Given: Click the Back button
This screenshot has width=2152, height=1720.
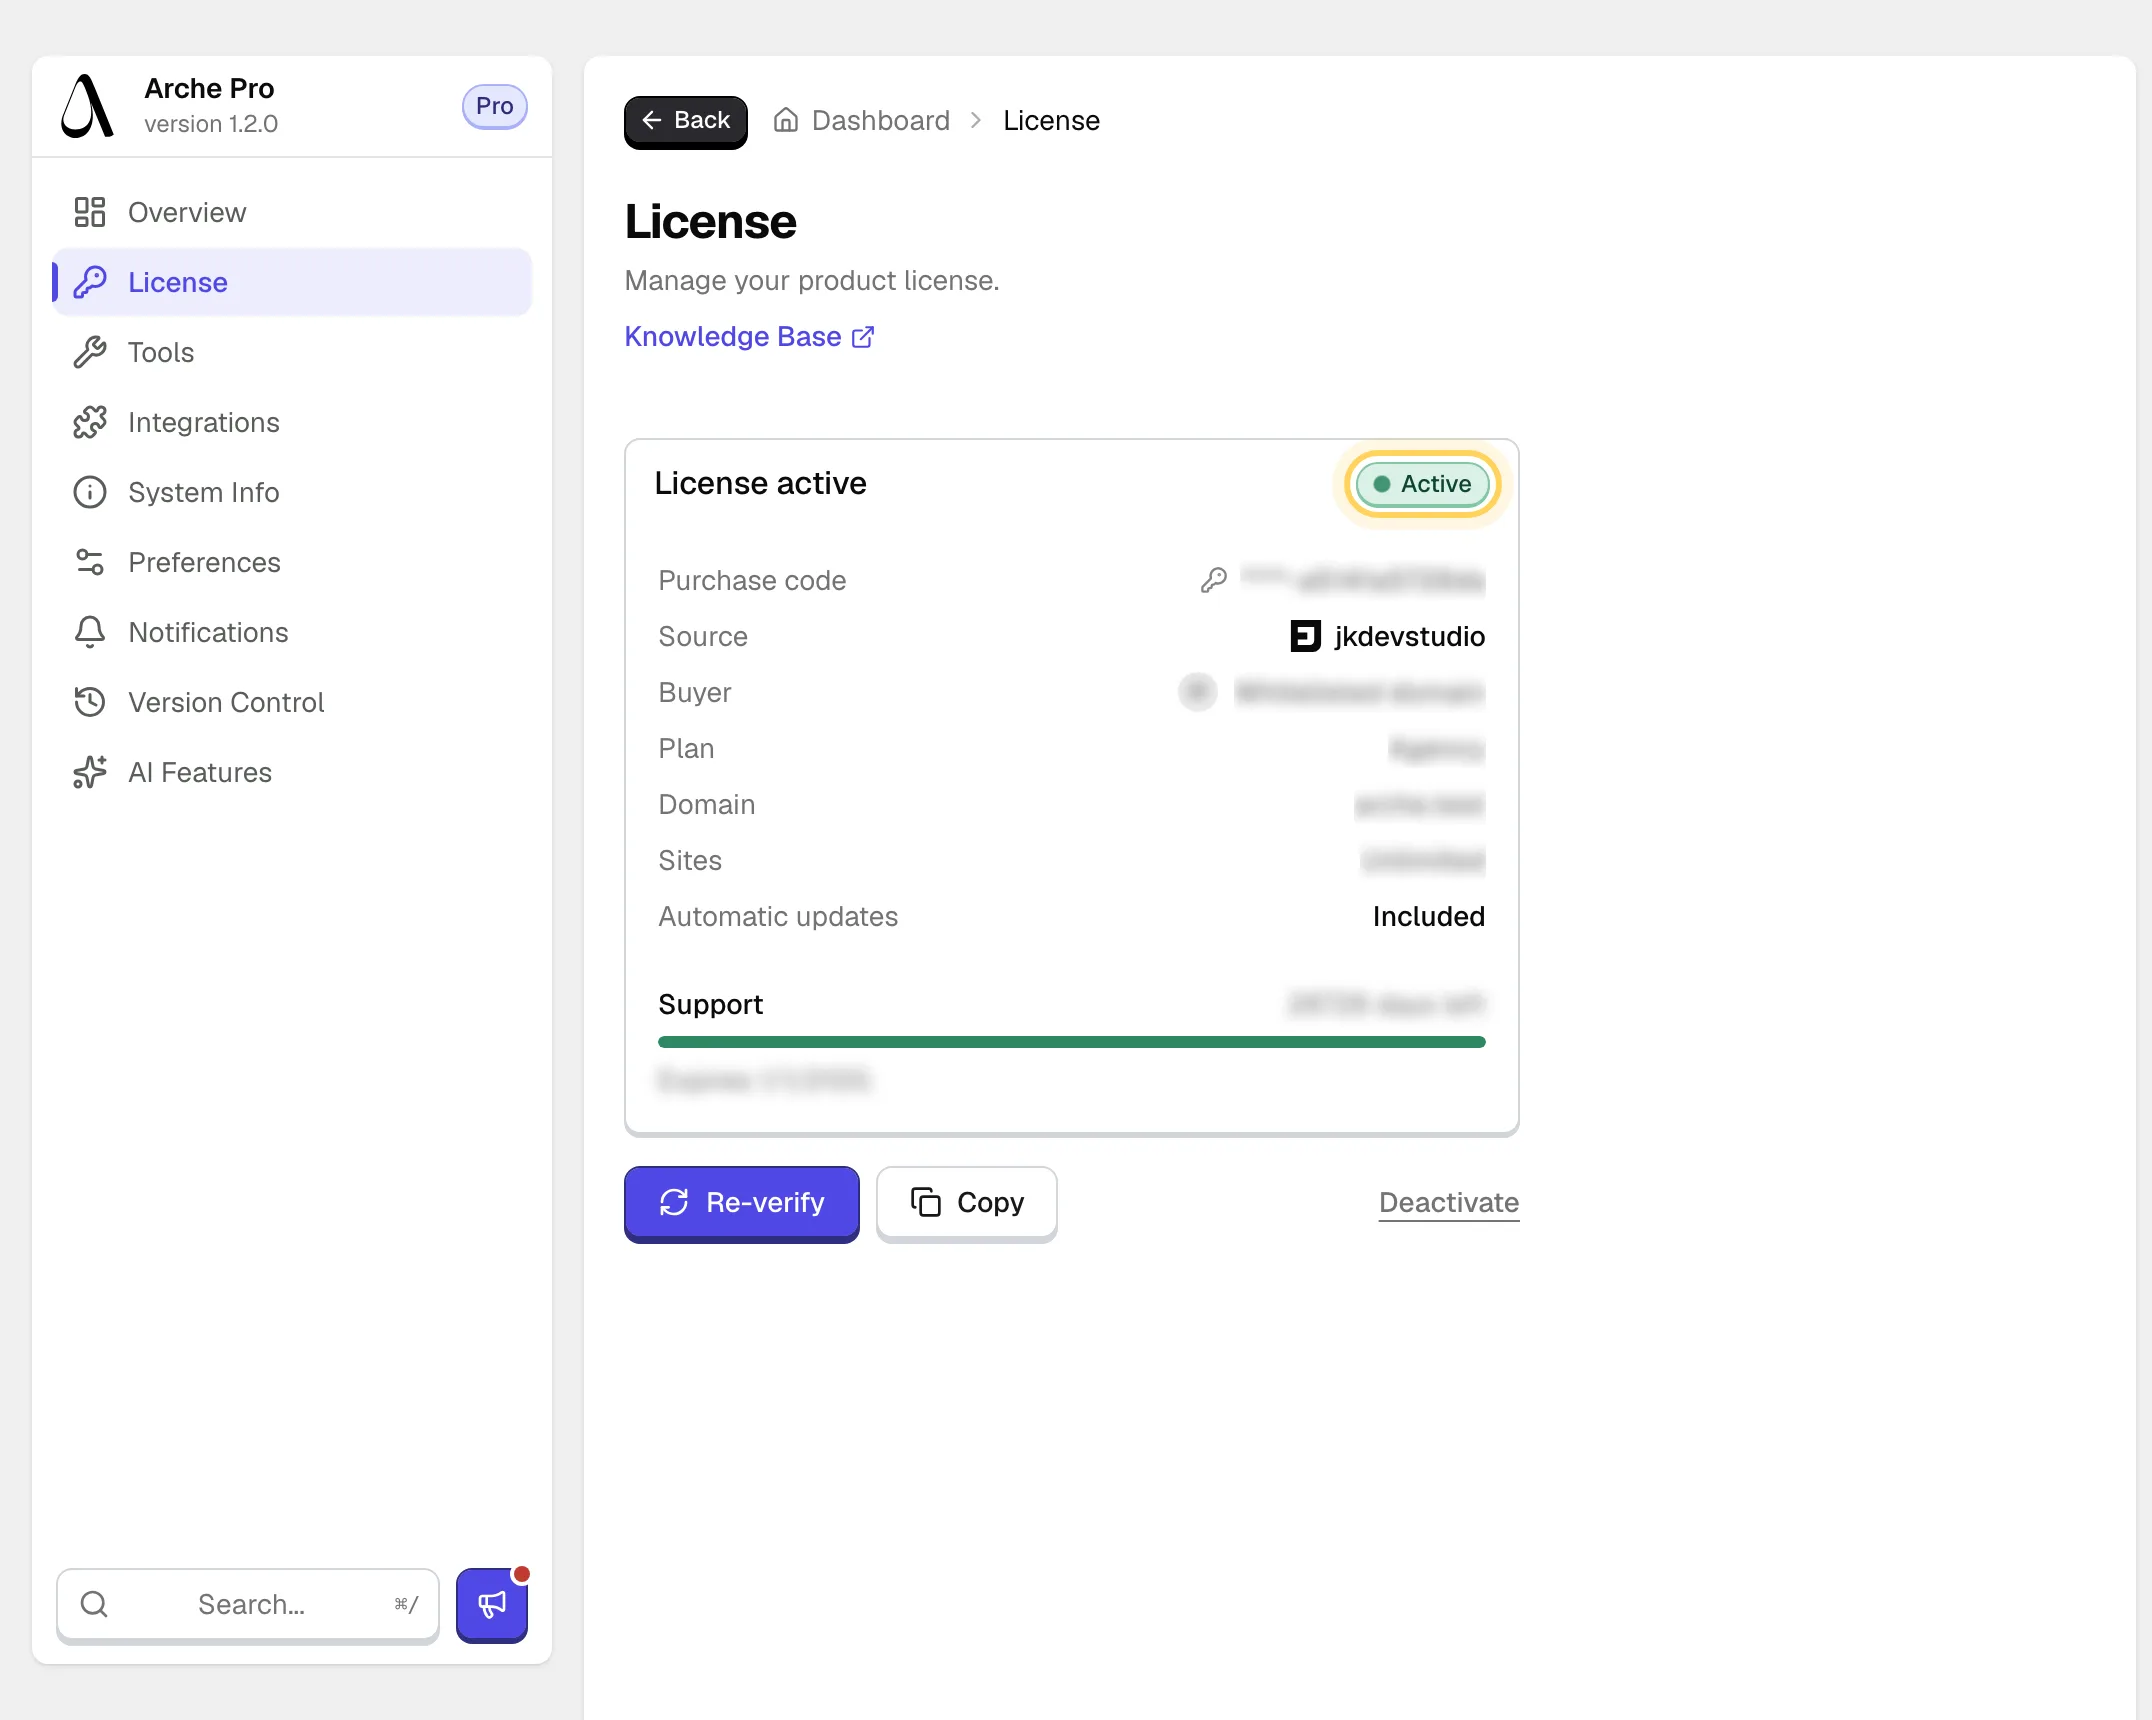Looking at the screenshot, I should [686, 121].
